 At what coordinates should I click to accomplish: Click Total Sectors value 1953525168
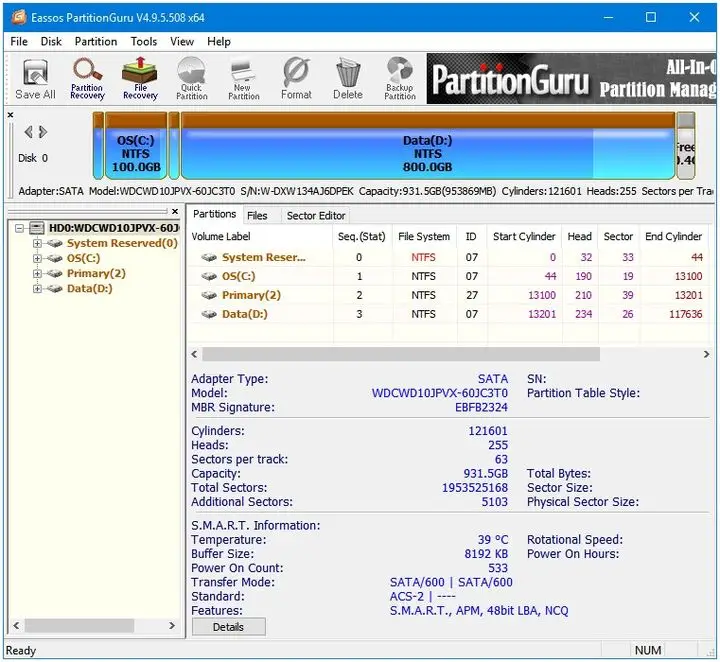coord(475,488)
